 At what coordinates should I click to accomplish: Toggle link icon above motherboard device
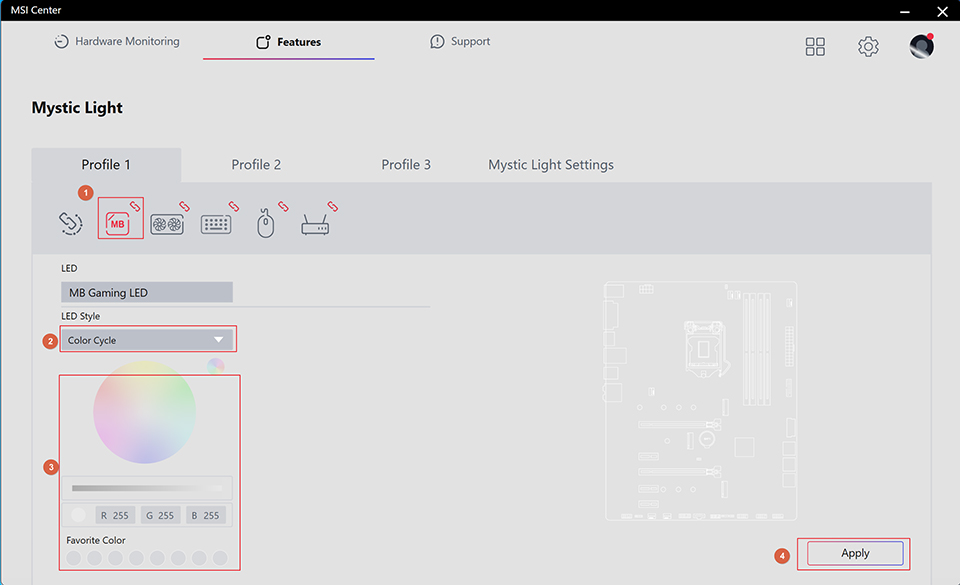(x=135, y=206)
